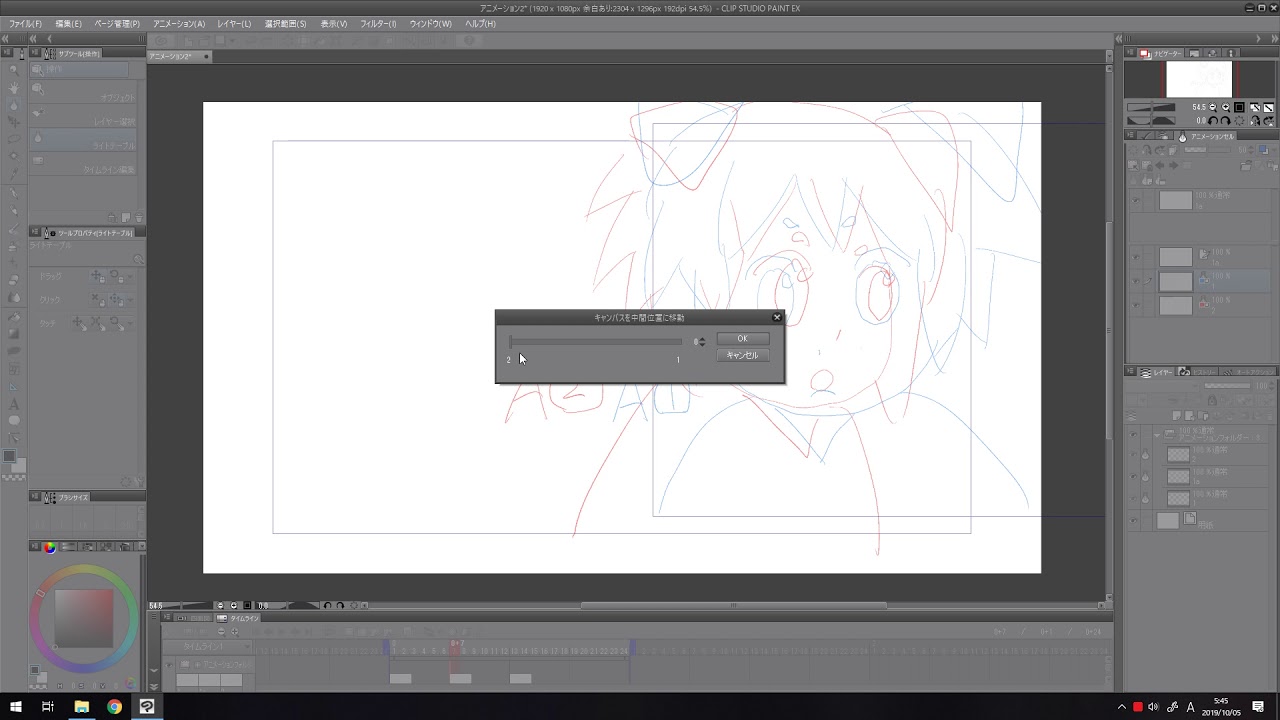The height and width of the screenshot is (720, 1280).
Task: Open File Explorer from taskbar
Action: coord(81,706)
